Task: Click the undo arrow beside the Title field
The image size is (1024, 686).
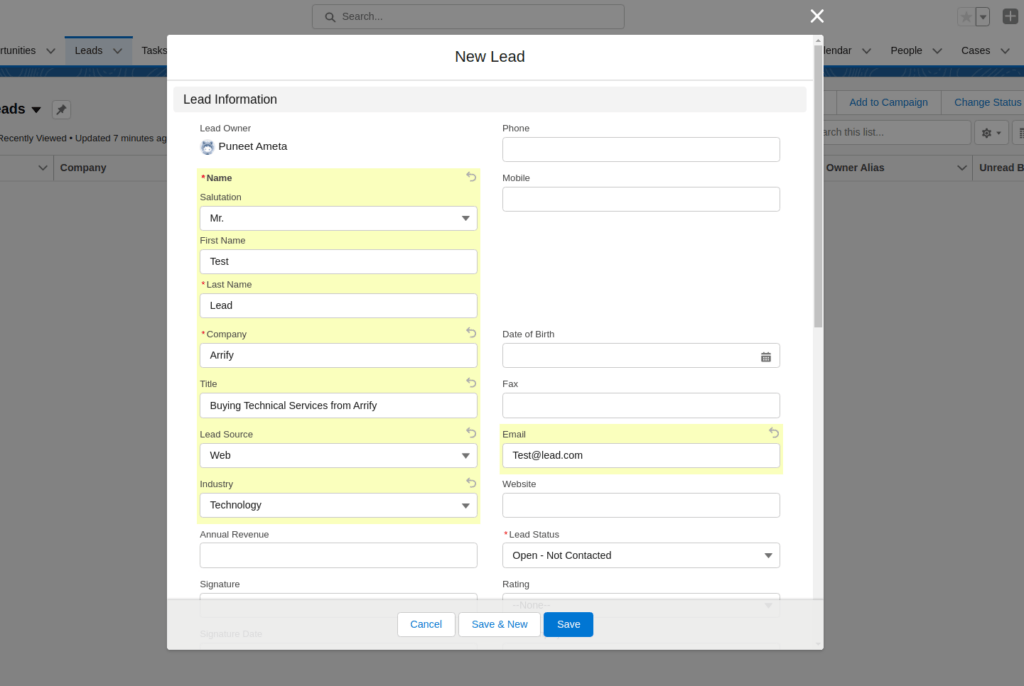Action: (x=470, y=382)
